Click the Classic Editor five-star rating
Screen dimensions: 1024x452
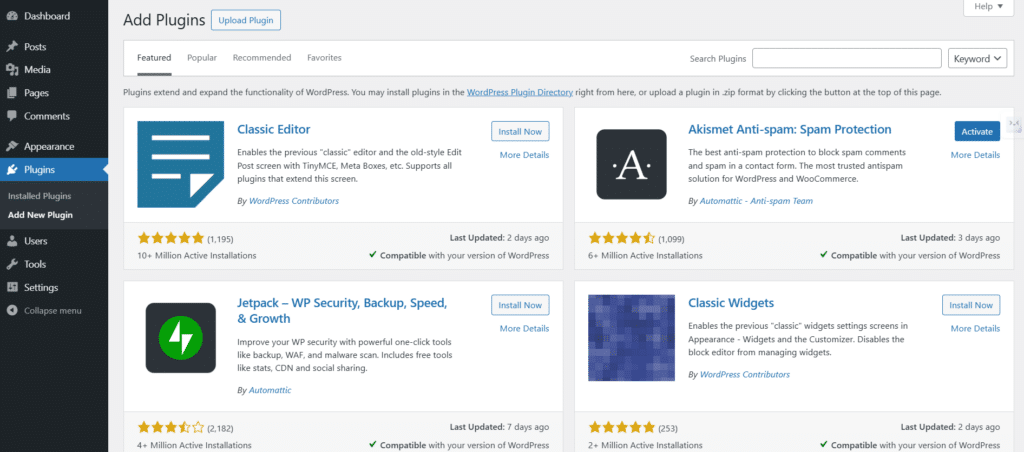pyautogui.click(x=170, y=238)
